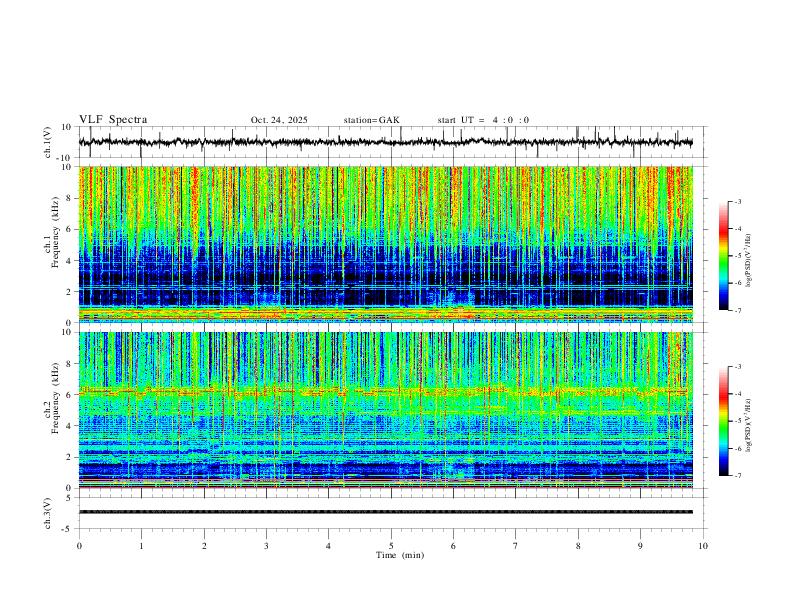Click the ch.1 colorbar "log(PSD)(V²/Hz)" label
The image size is (792, 612).
(x=749, y=261)
